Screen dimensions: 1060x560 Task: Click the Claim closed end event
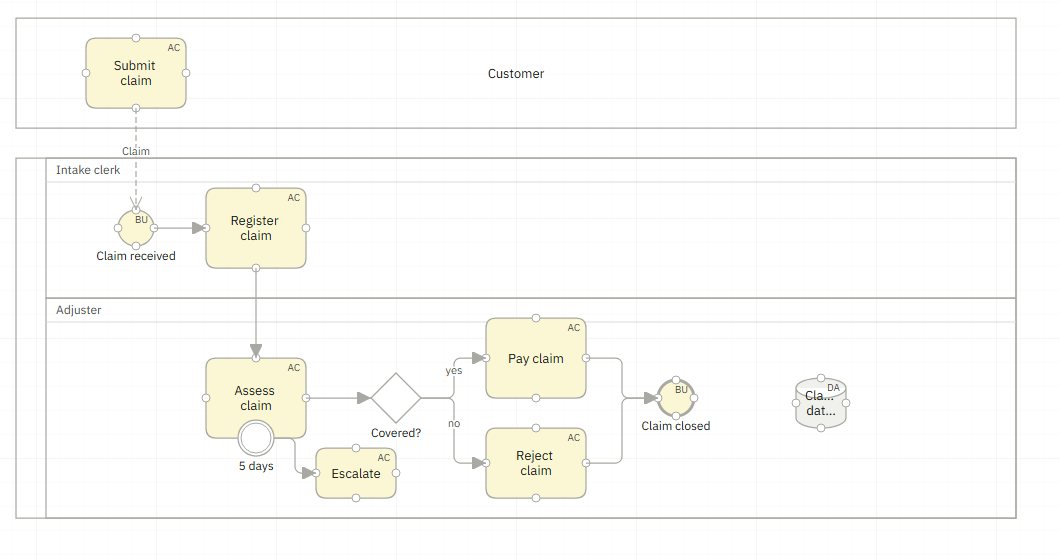click(x=676, y=398)
